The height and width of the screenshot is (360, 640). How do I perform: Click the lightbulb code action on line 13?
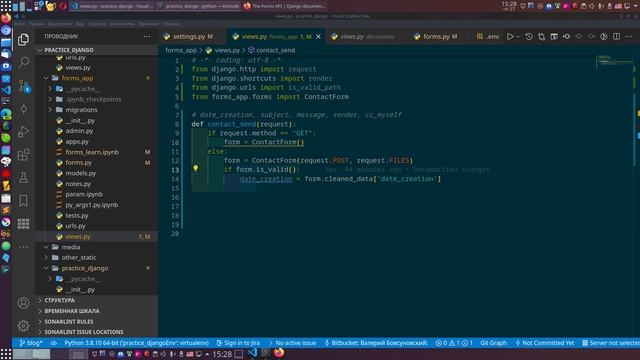tap(196, 168)
